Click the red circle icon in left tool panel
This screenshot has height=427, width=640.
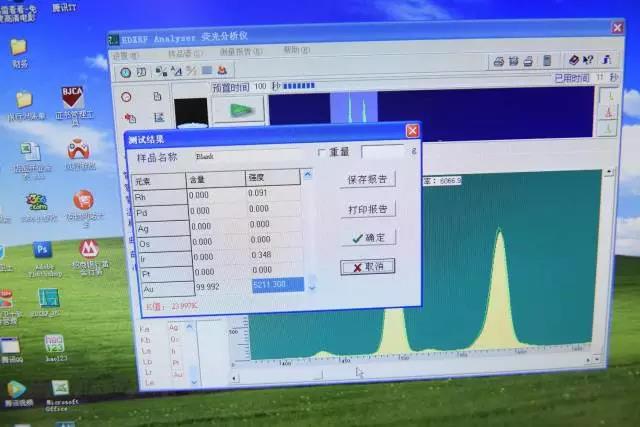click(126, 97)
